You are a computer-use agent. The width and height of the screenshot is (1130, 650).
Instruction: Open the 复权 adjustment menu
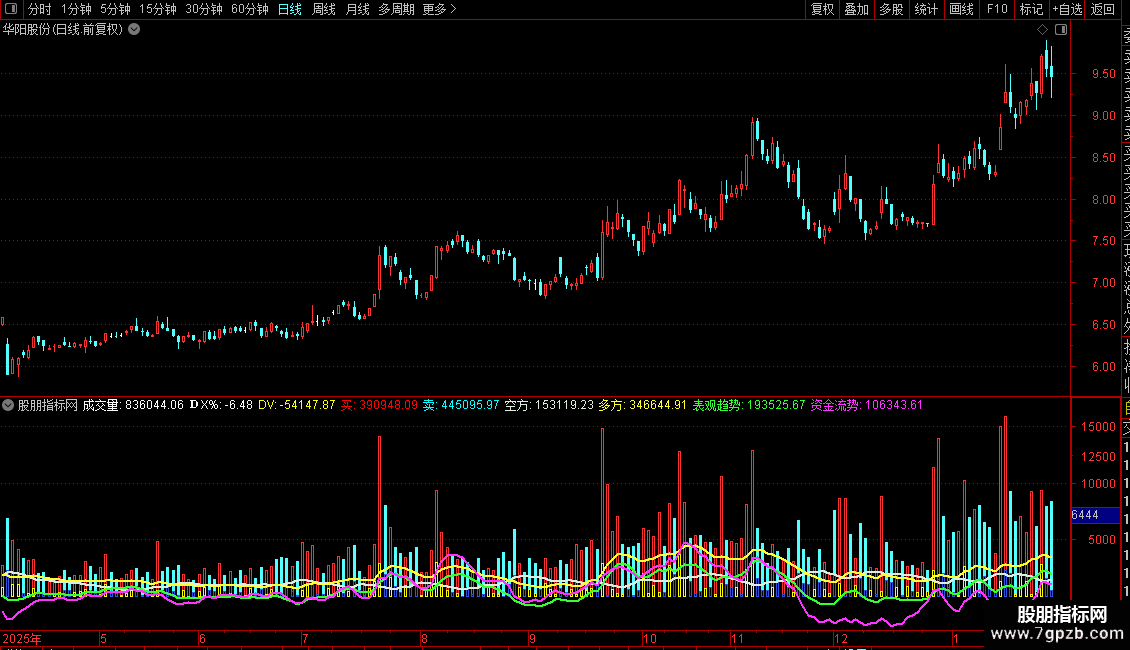point(822,9)
